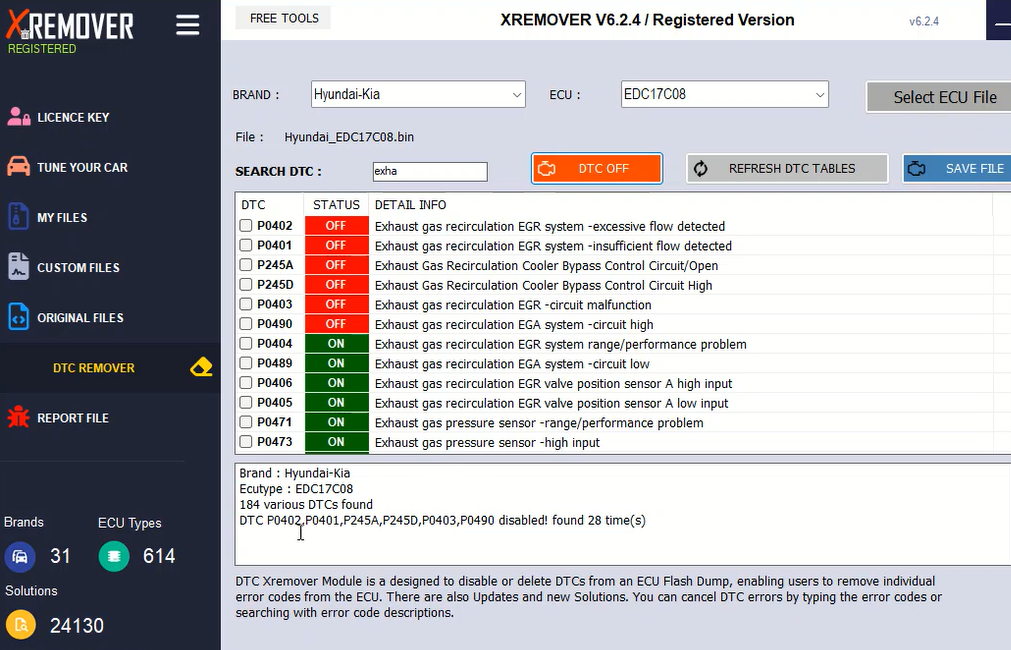Open the ECU dropdown showing EDC17C08

(725, 94)
